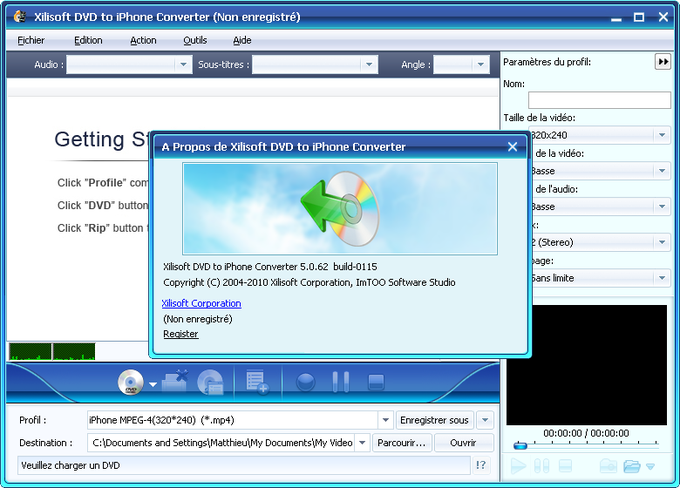Take a snapshot with the camera folder icon
Viewport: 680px width, 488px height.
(608, 466)
